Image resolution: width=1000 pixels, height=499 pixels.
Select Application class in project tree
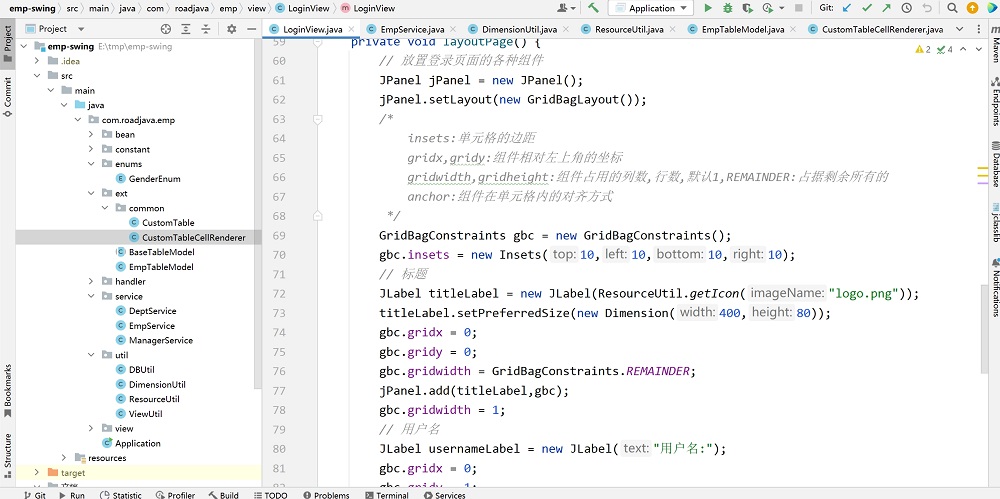click(138, 443)
